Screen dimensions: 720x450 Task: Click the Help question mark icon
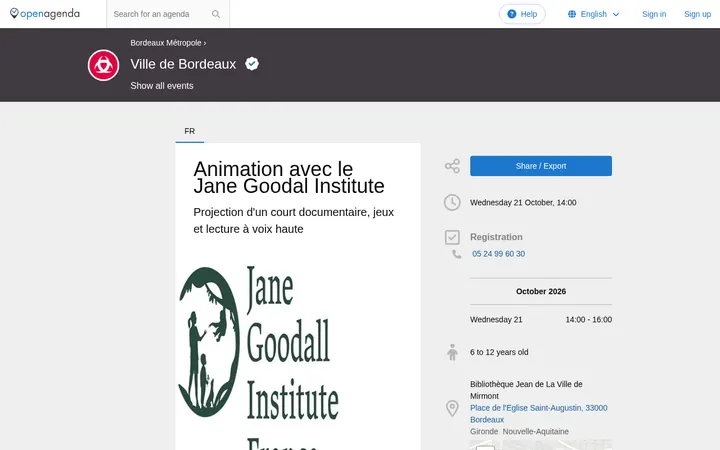512,14
